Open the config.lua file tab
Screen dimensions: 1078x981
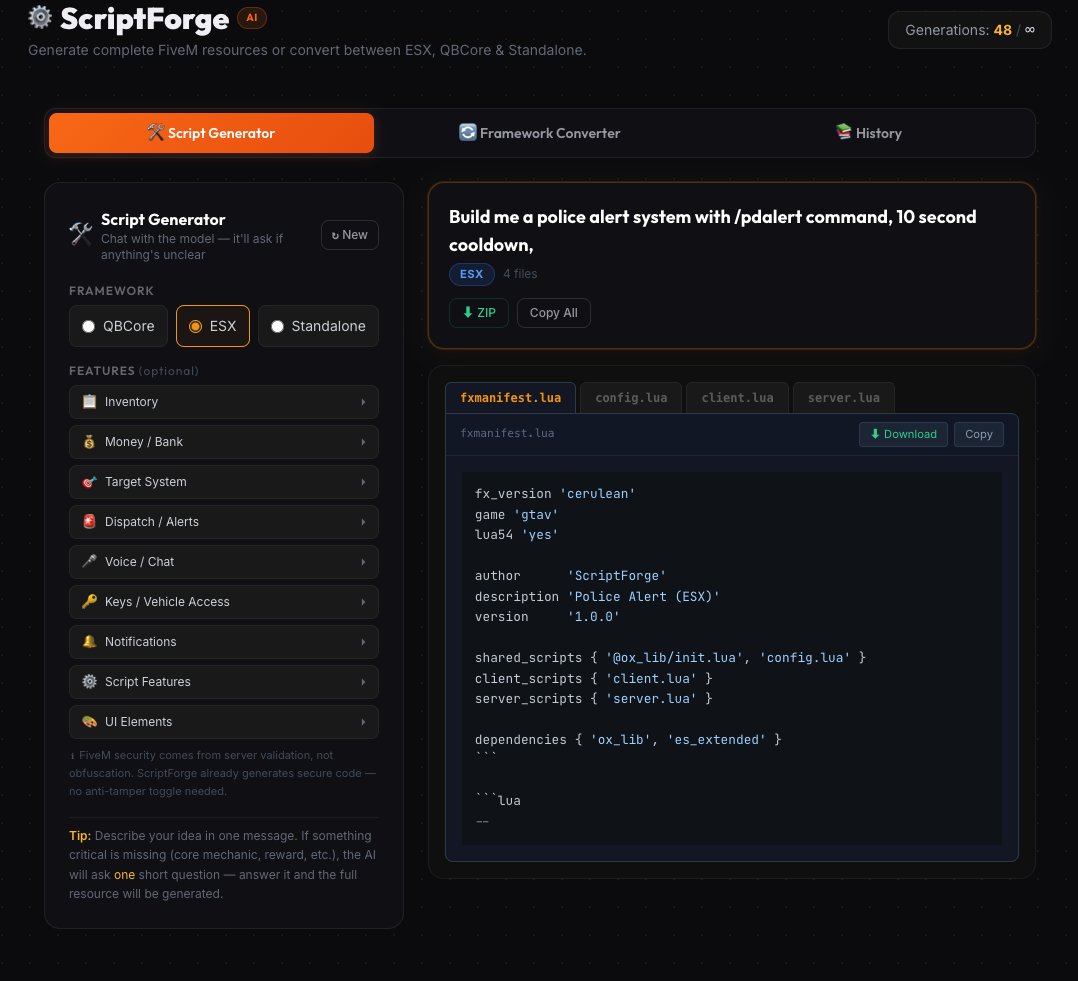point(631,397)
